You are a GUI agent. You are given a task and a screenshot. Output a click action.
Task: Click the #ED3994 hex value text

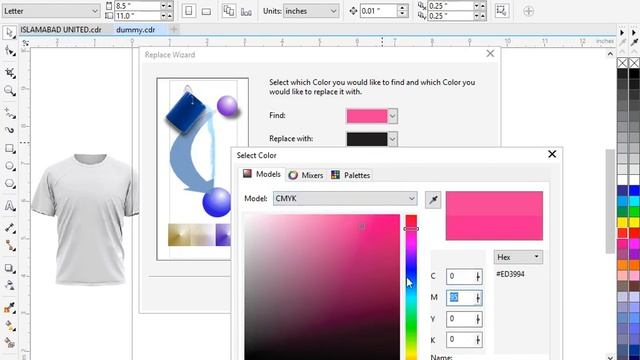(510, 274)
